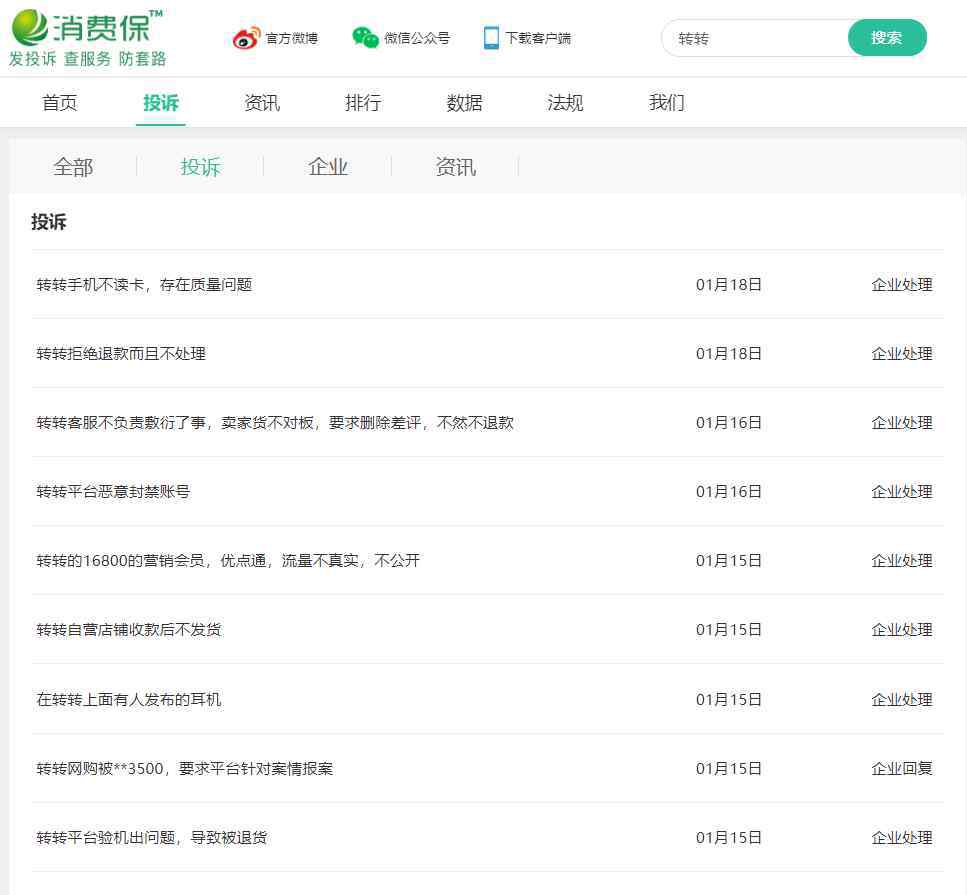The height and width of the screenshot is (895, 967).
Task: Open complaint 转转网购被**3500
Action: point(184,769)
